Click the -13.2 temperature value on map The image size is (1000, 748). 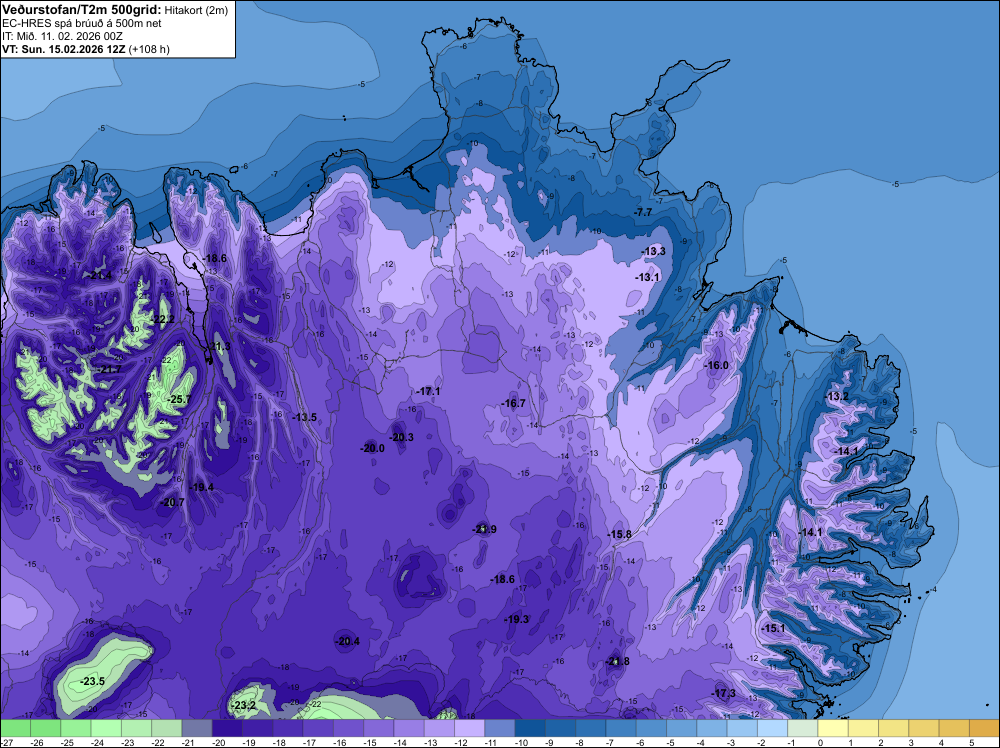(x=837, y=396)
